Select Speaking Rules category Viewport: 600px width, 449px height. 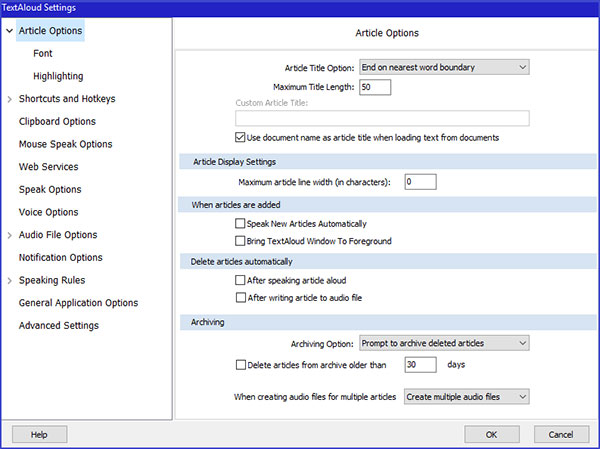tap(52, 280)
